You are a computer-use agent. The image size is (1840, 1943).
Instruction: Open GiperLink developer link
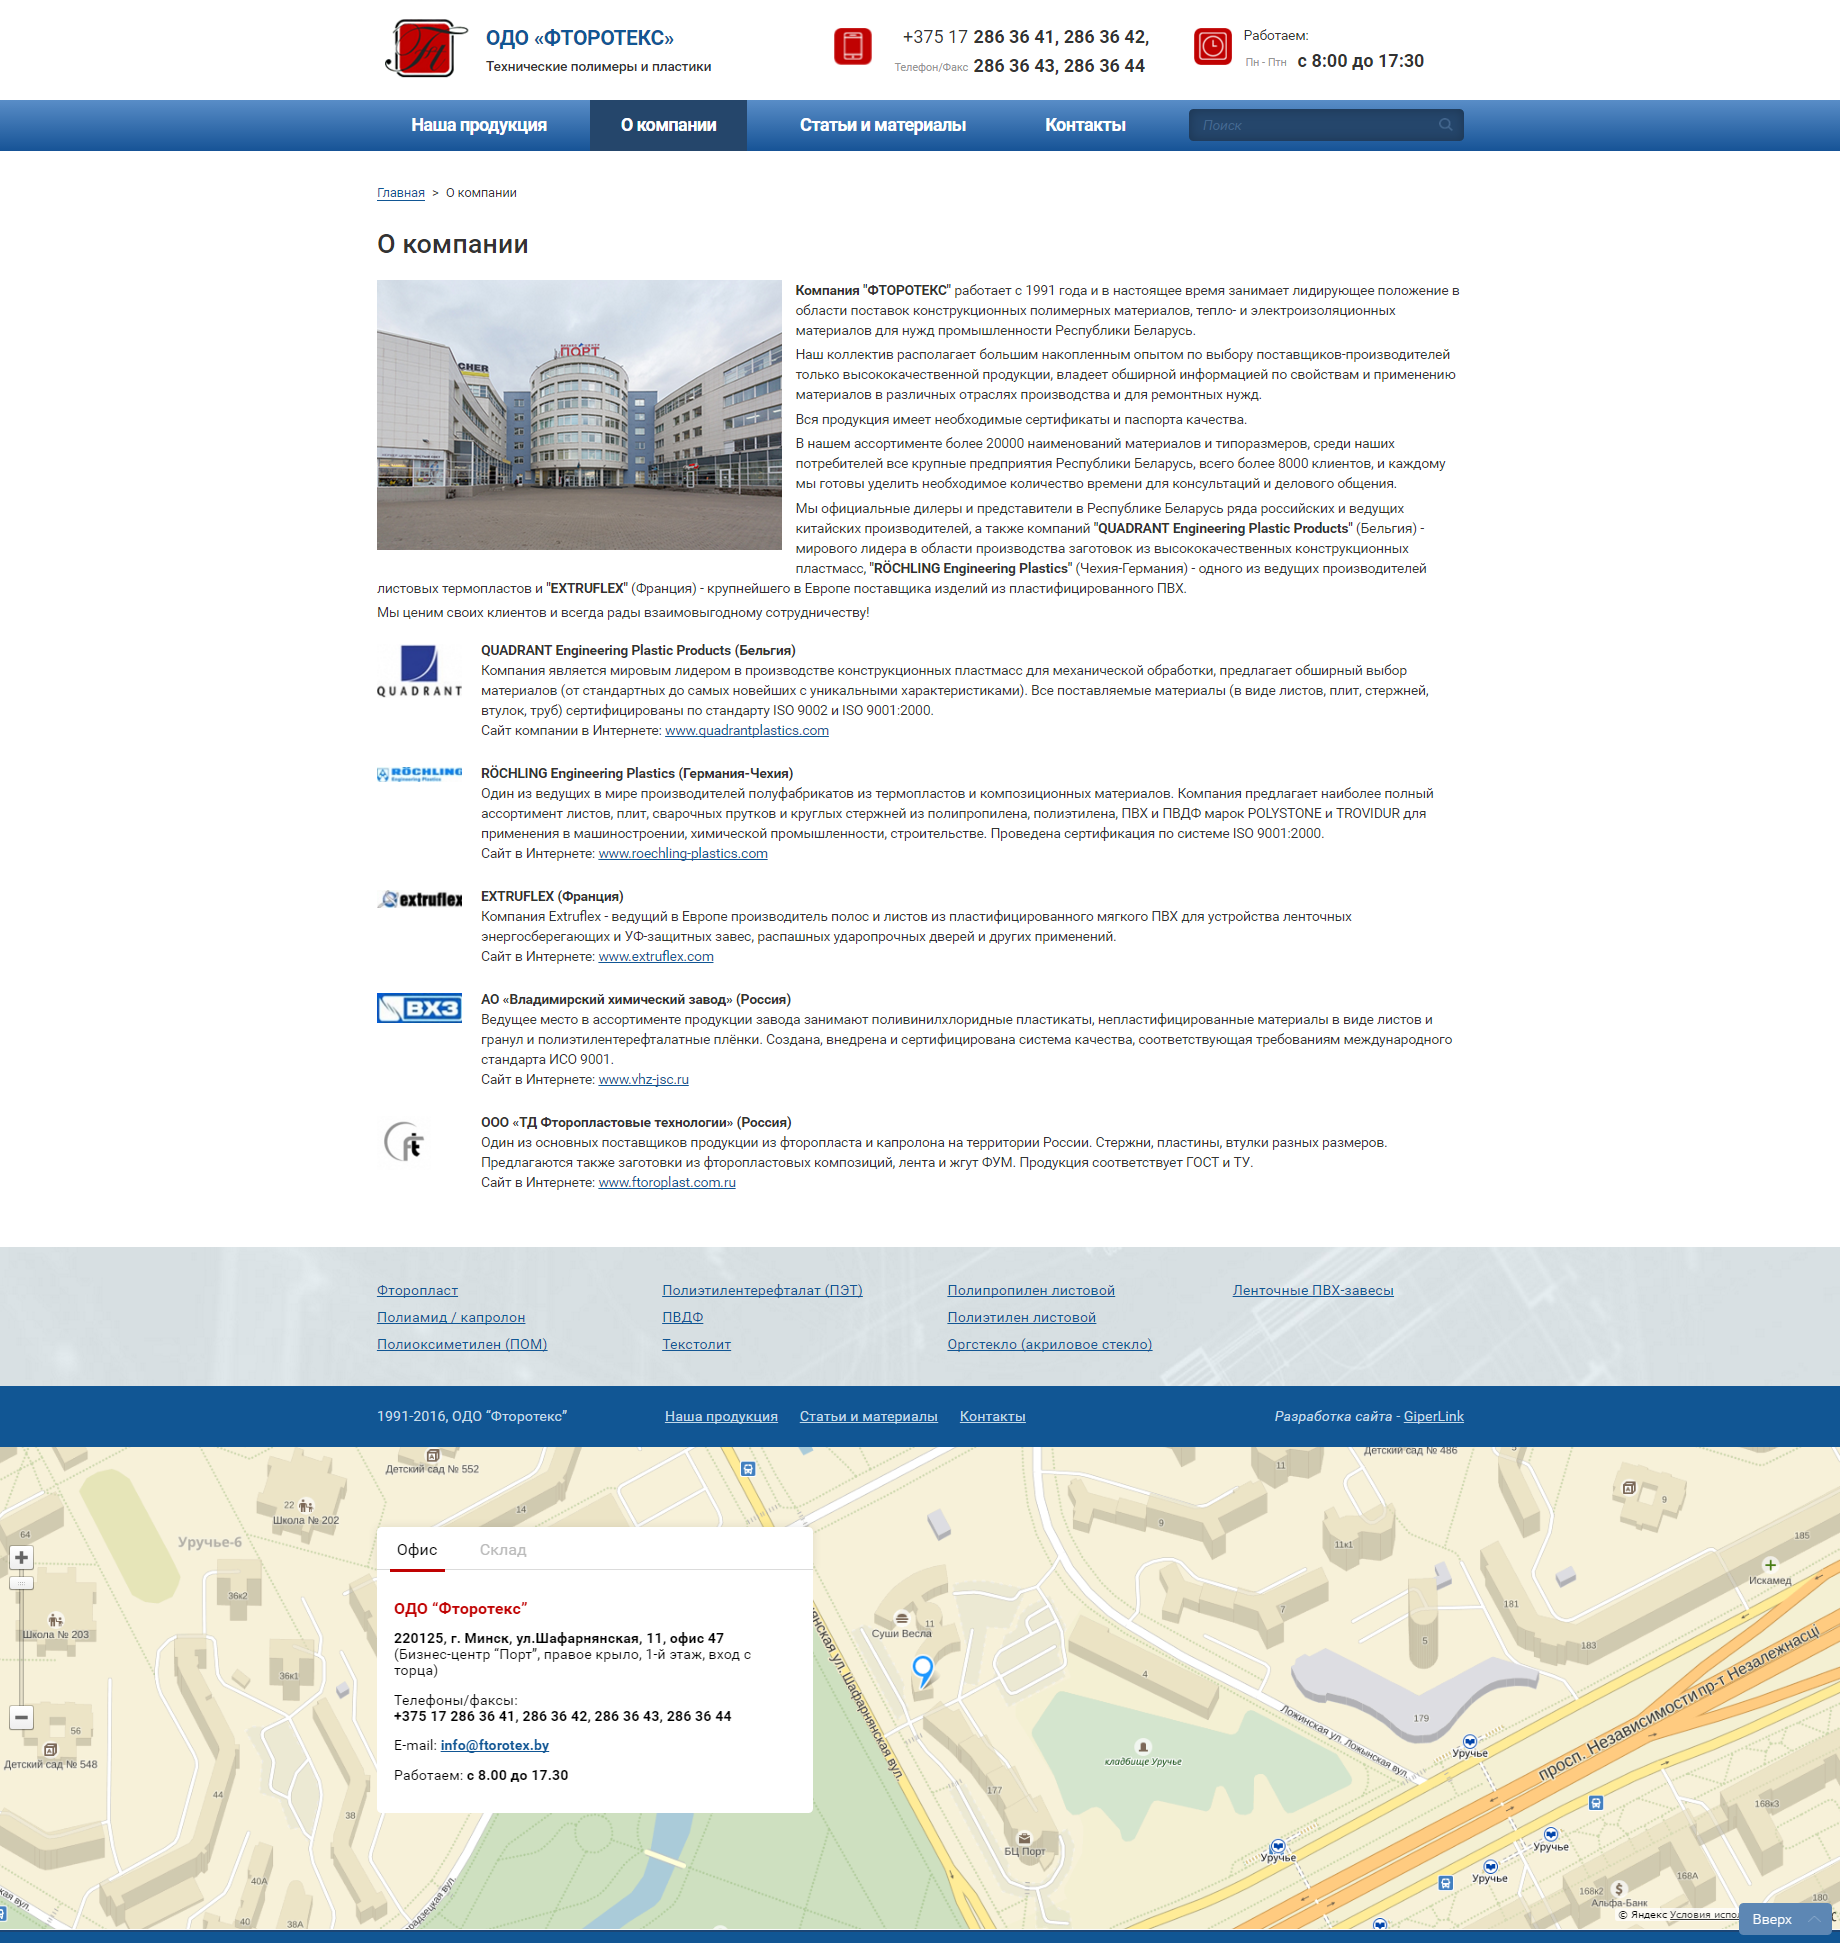coord(1434,1416)
